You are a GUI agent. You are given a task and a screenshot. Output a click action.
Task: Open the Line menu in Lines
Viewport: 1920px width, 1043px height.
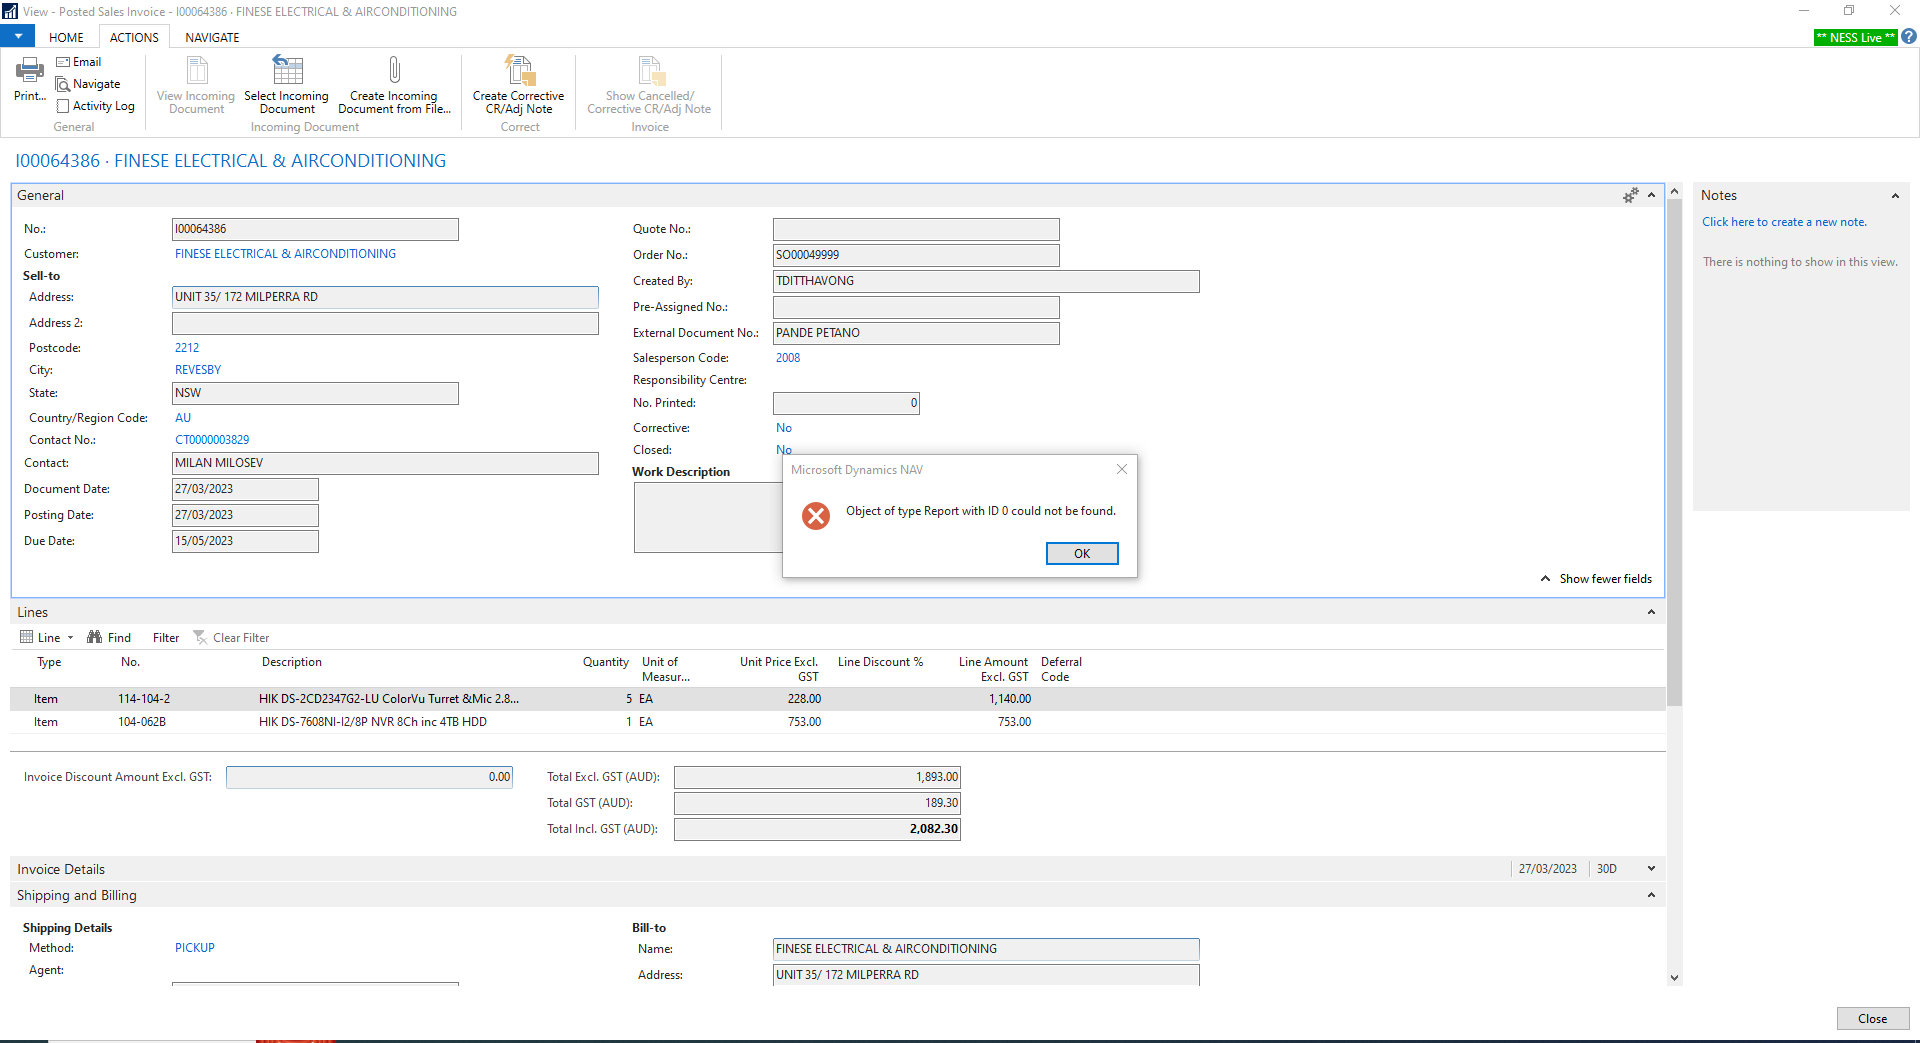[x=47, y=637]
